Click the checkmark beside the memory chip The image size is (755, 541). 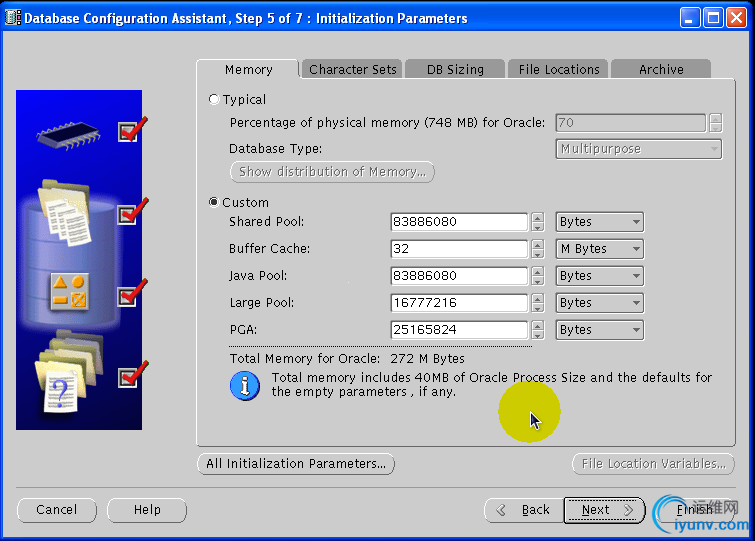pyautogui.click(x=132, y=129)
